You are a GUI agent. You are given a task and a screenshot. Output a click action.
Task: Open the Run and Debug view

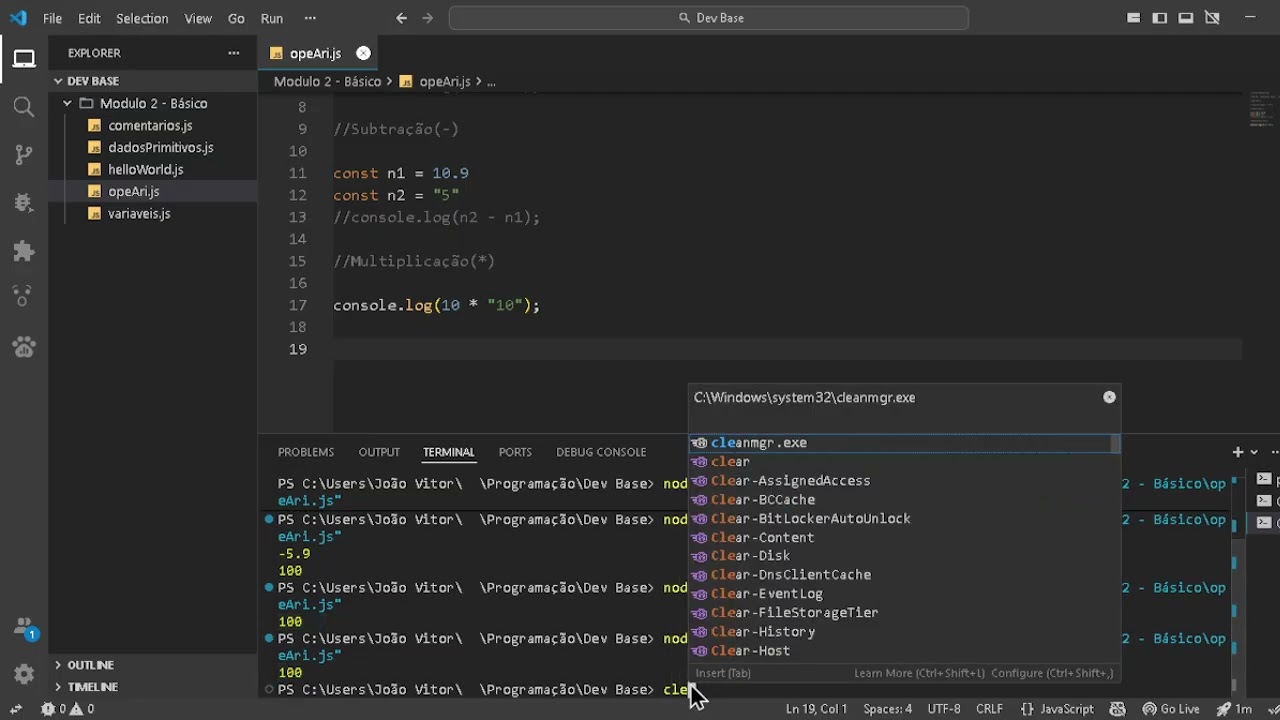click(24, 202)
